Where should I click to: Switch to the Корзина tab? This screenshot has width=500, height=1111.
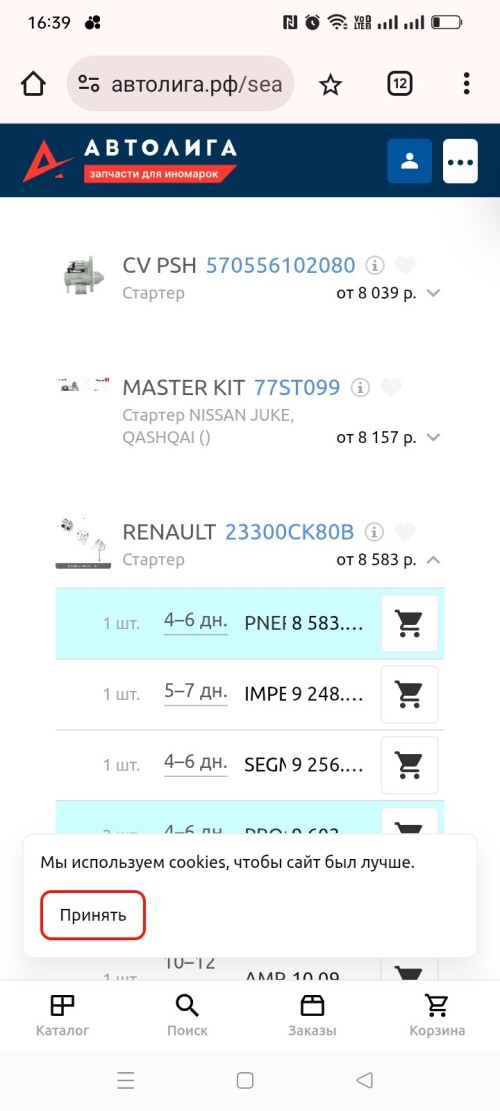coord(437,1015)
